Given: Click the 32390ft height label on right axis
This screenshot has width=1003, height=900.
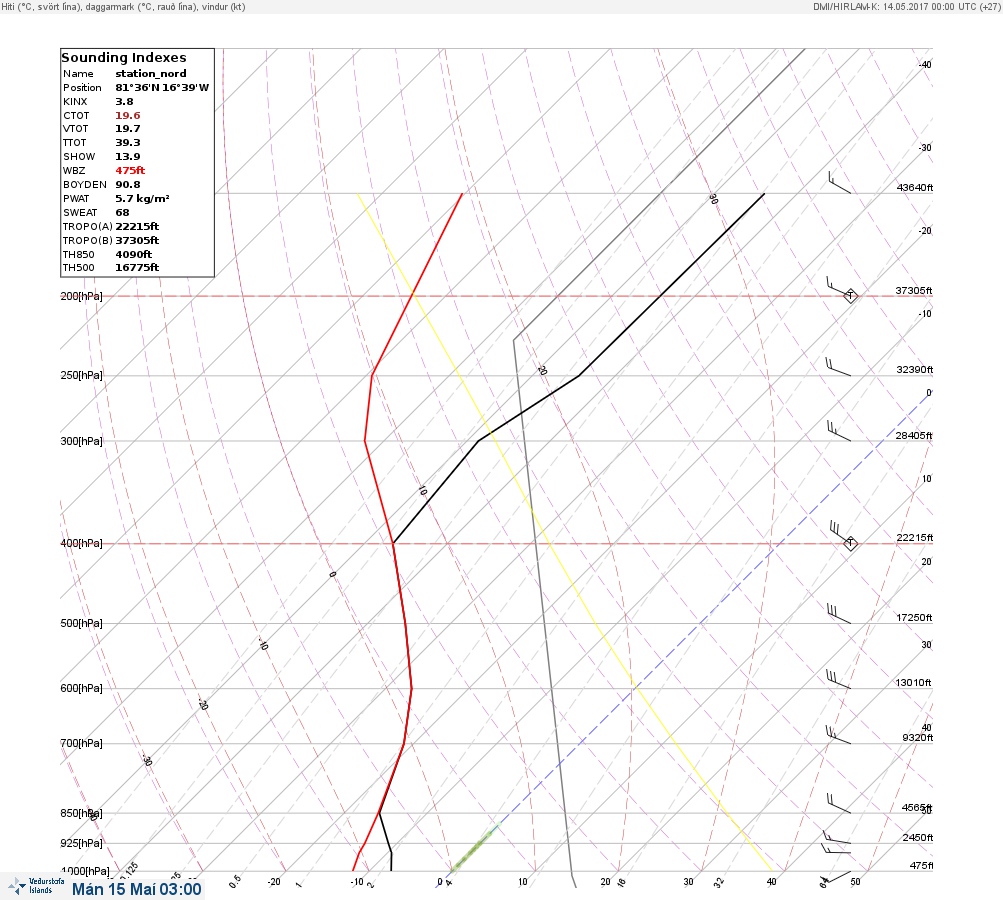Looking at the screenshot, I should (x=915, y=370).
